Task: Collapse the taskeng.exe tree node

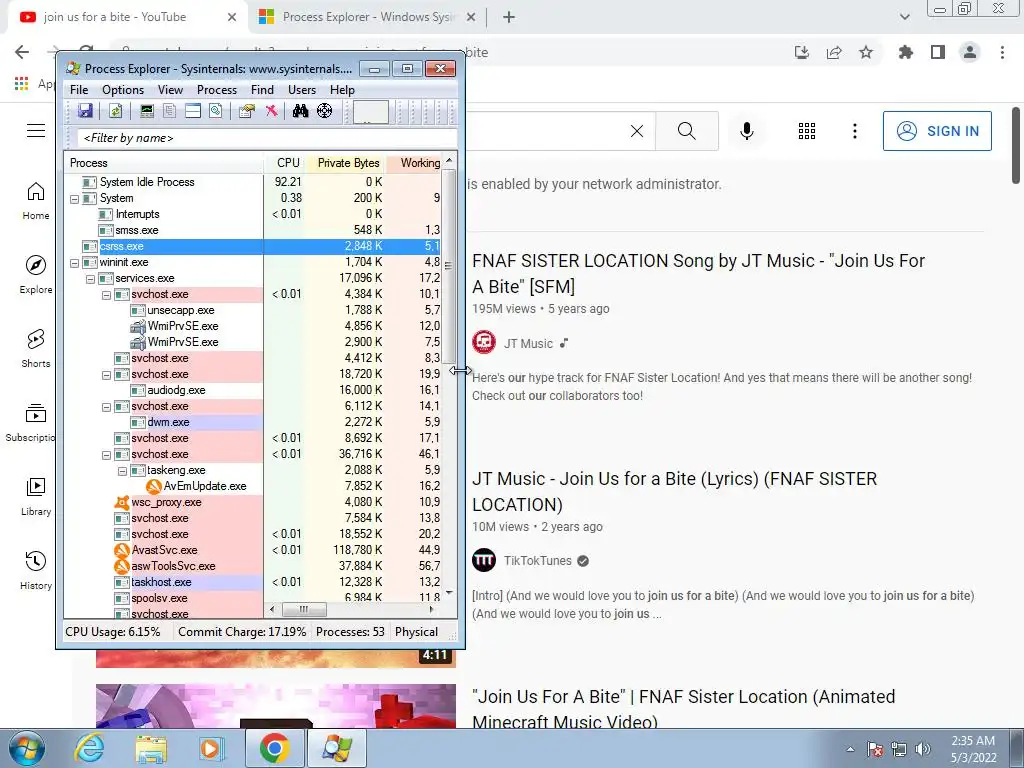Action: click(x=122, y=471)
